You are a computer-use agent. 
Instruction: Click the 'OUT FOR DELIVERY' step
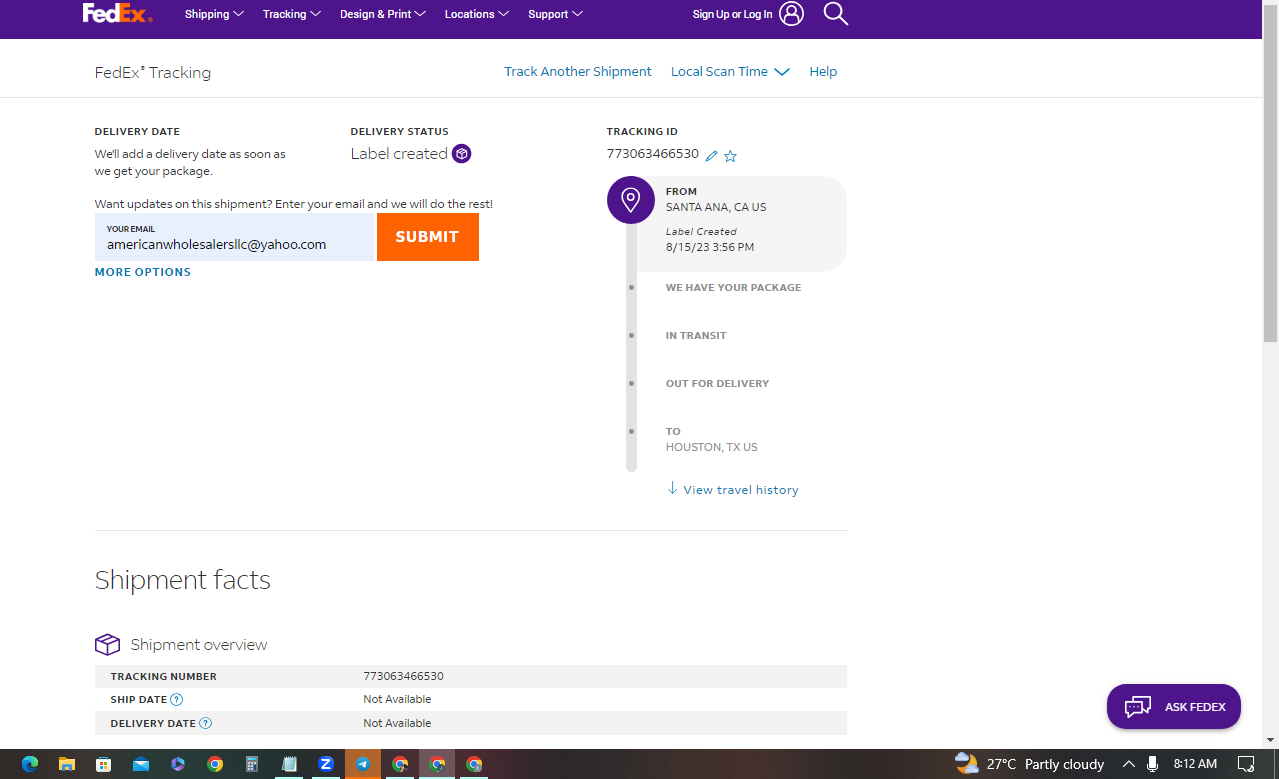click(x=717, y=384)
